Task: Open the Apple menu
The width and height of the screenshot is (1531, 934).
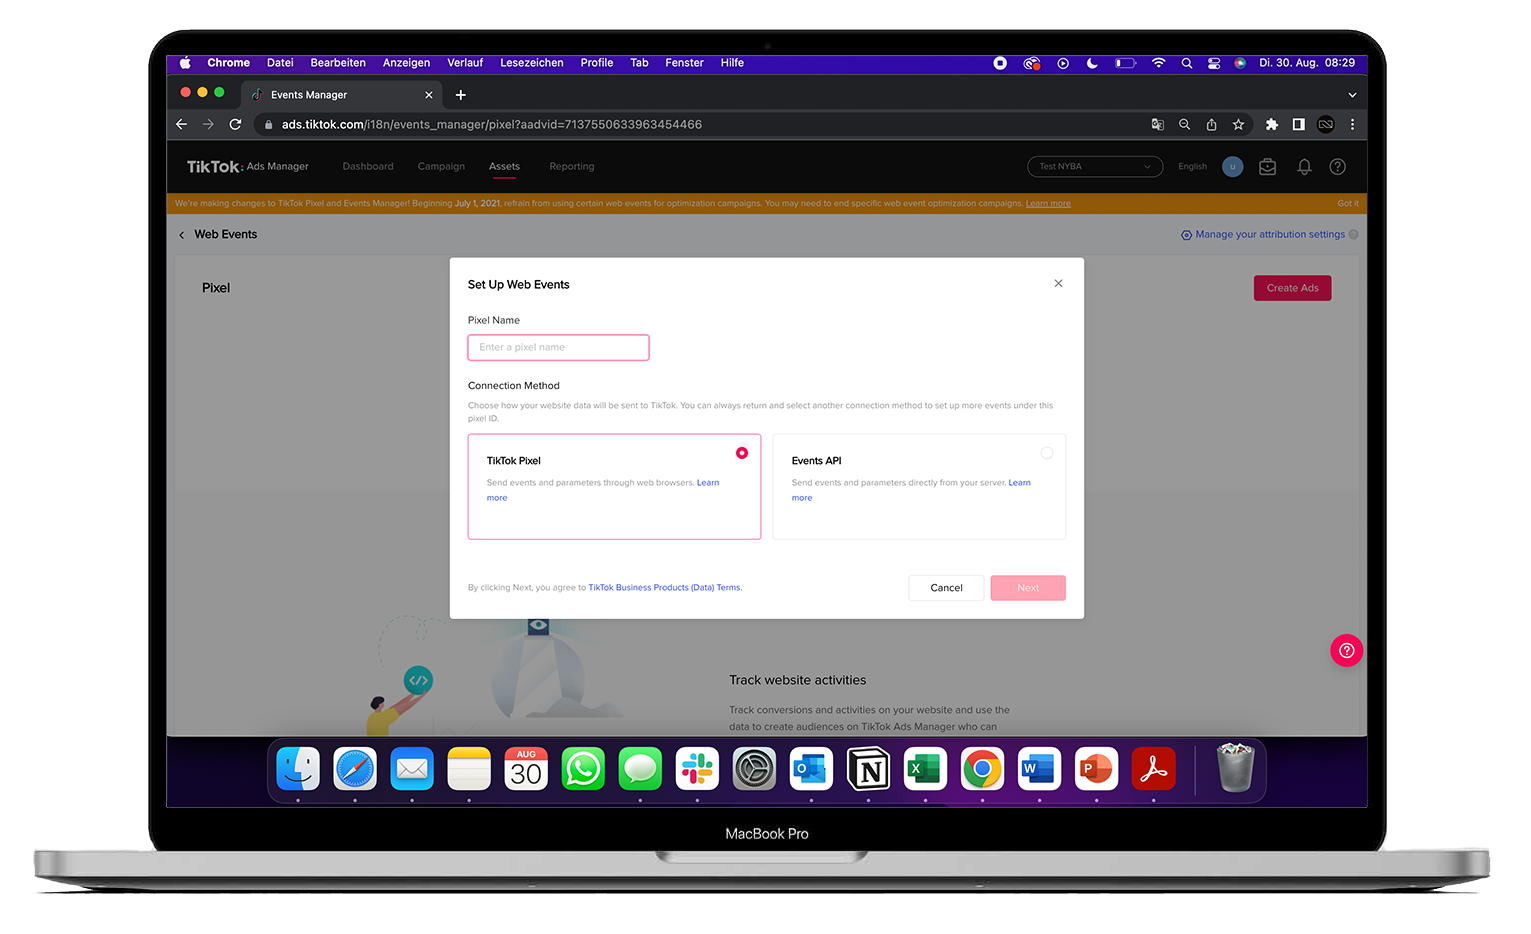Action: tap(185, 63)
